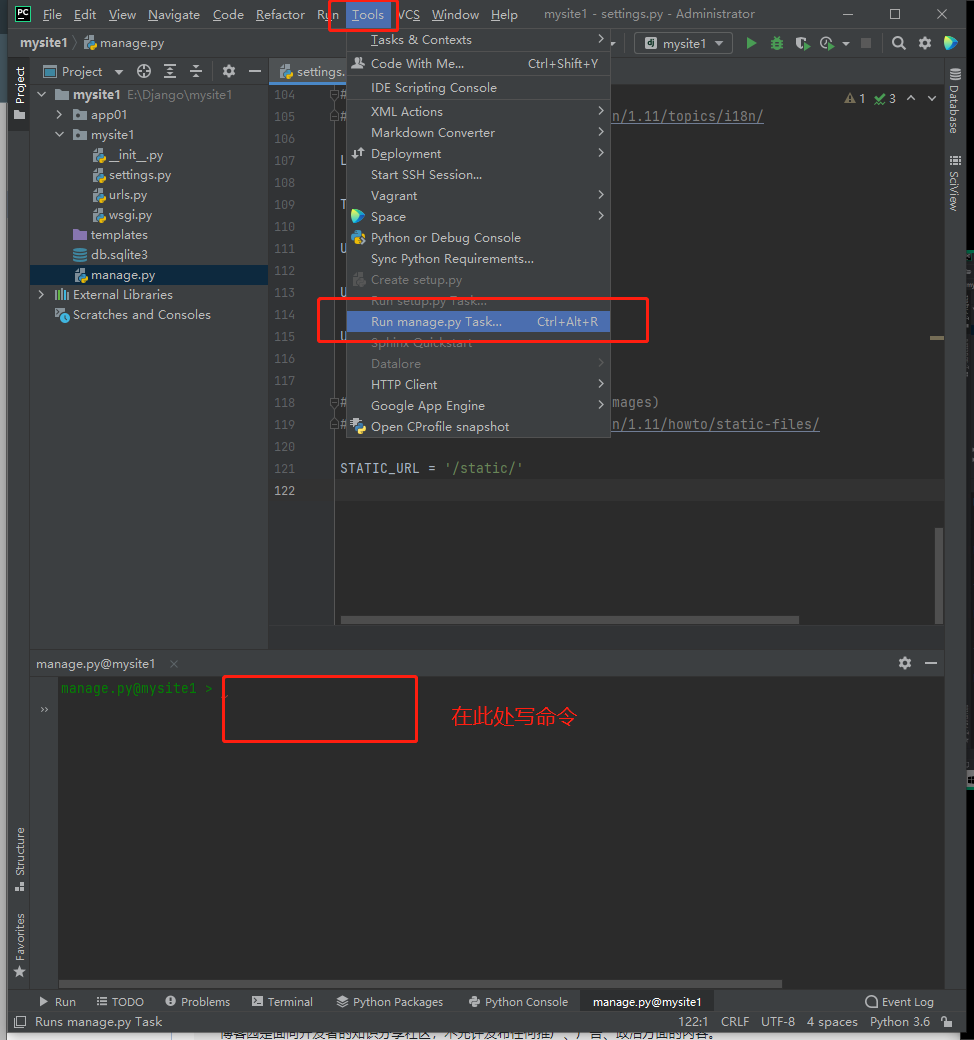974x1040 pixels.
Task: Change CRLF line separator in status bar
Action: tap(735, 1022)
